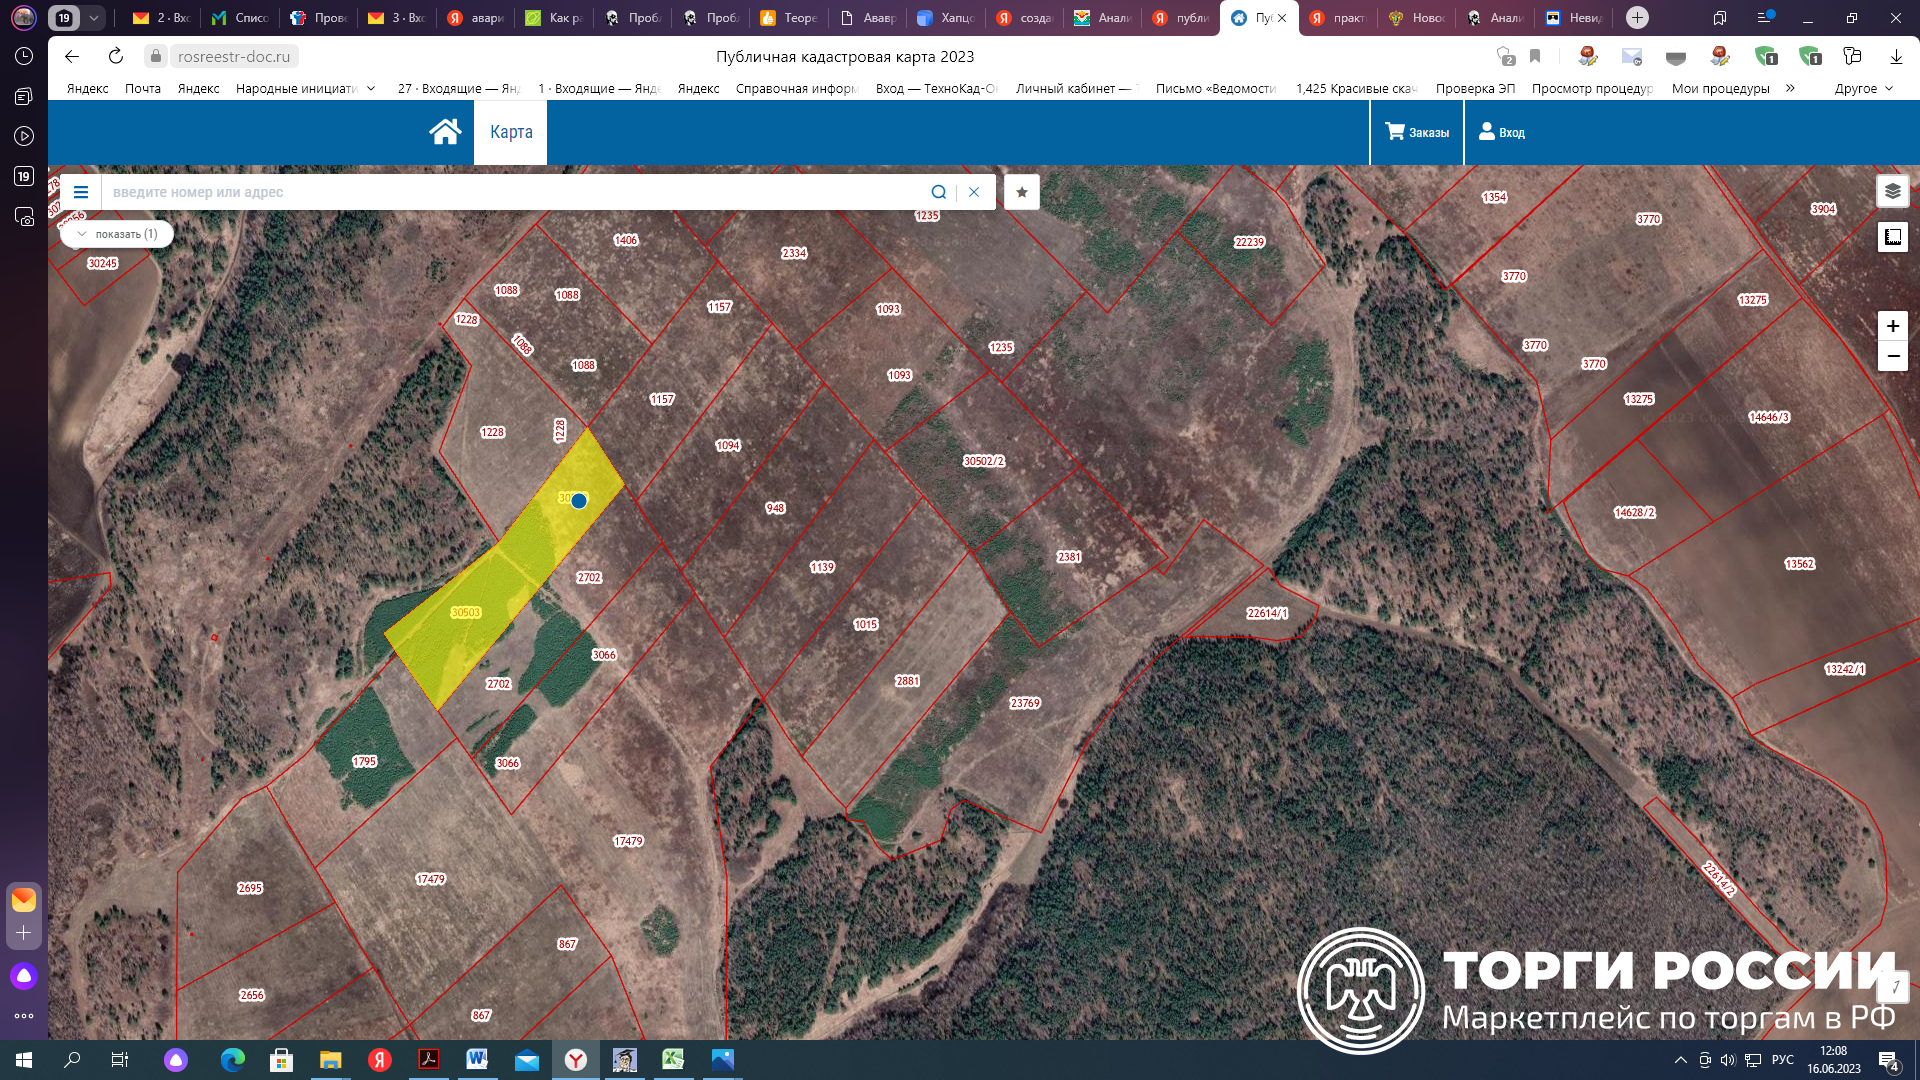
Task: Open a new browser tab
Action: tap(1637, 18)
